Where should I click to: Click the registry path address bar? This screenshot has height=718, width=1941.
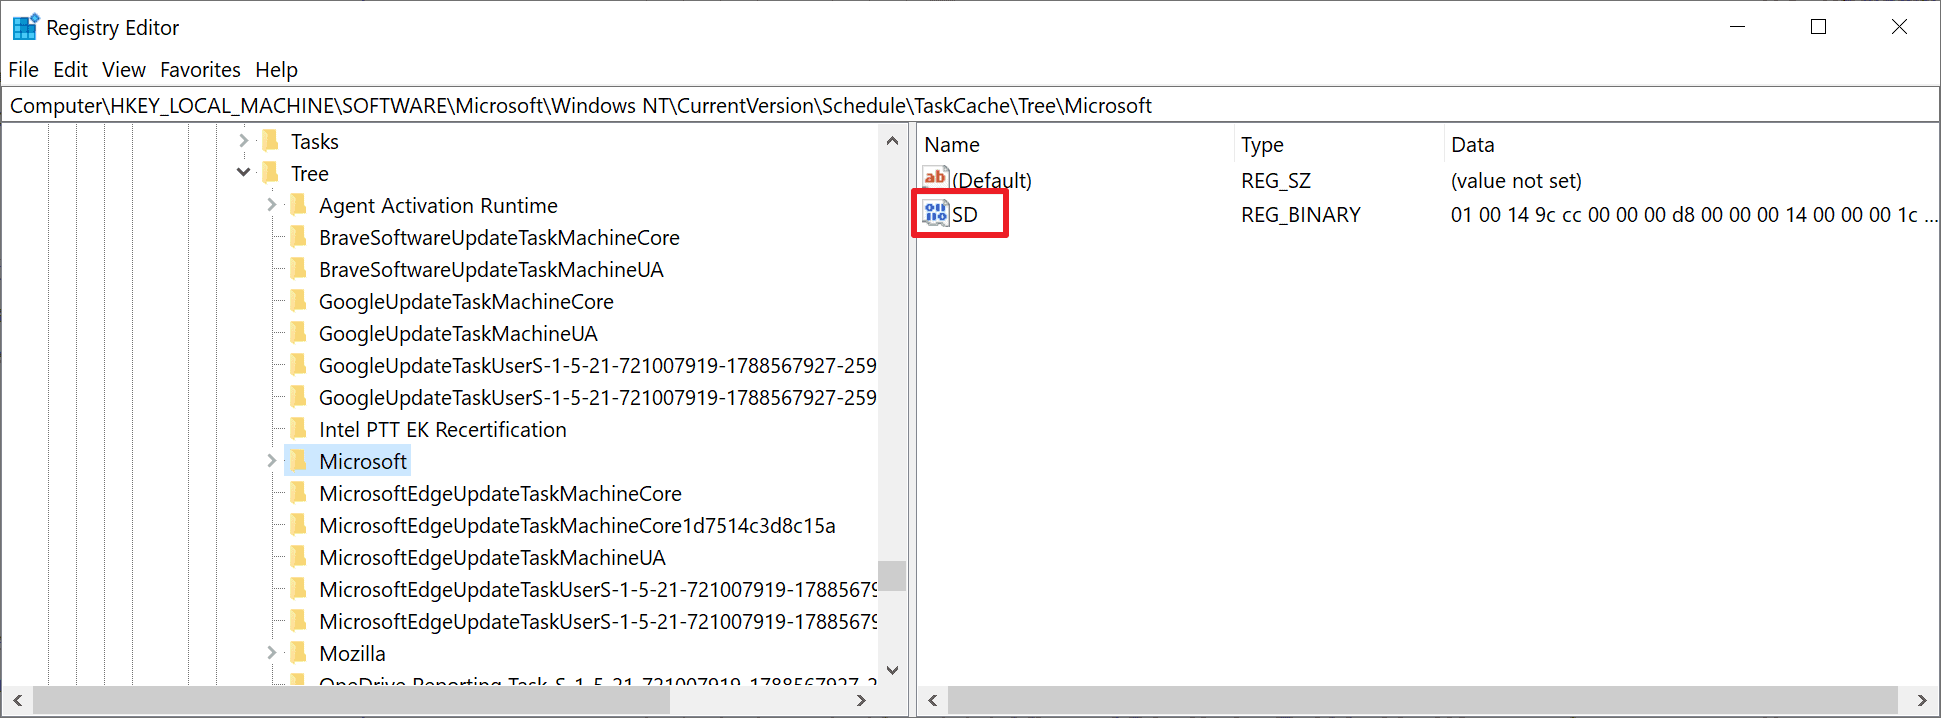click(x=970, y=105)
